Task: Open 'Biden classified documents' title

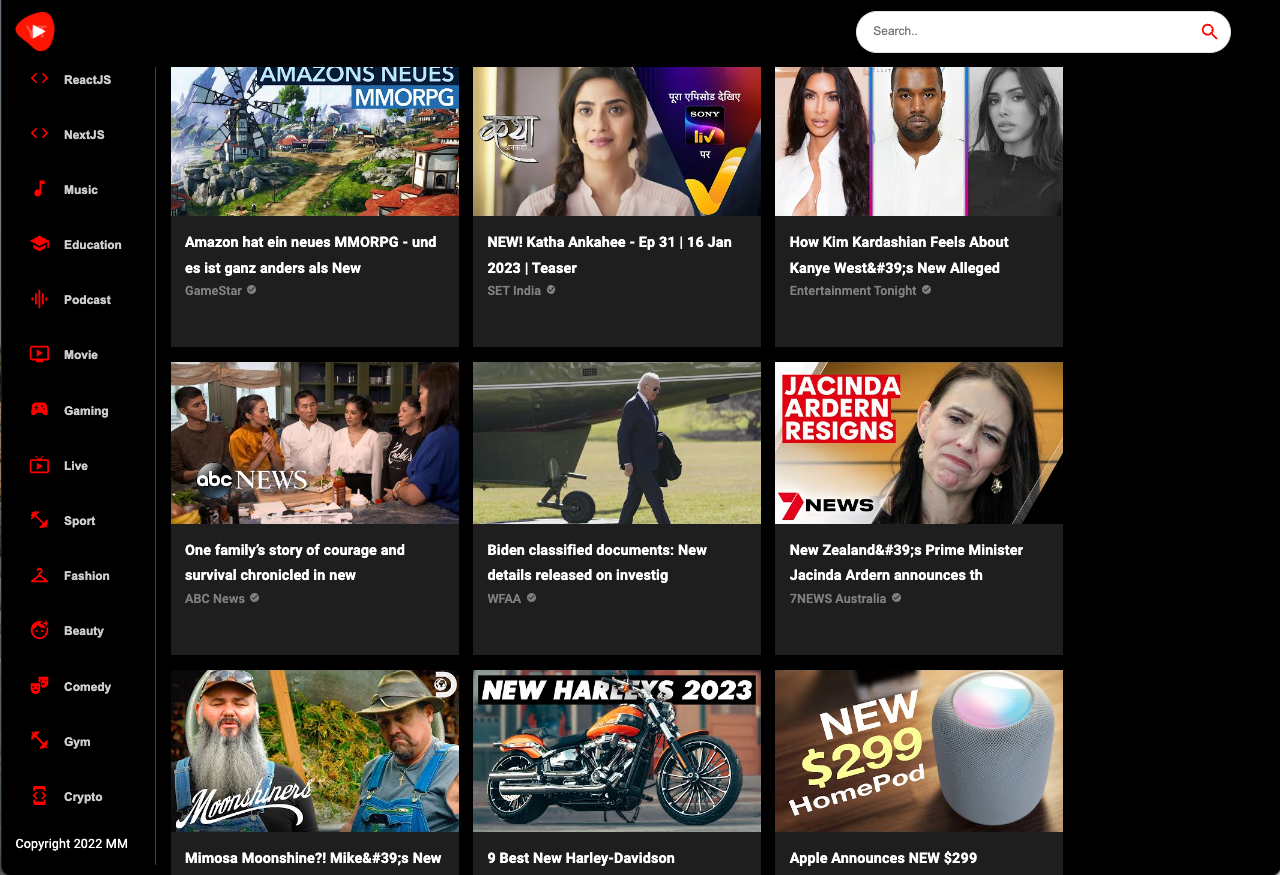Action: click(597, 563)
